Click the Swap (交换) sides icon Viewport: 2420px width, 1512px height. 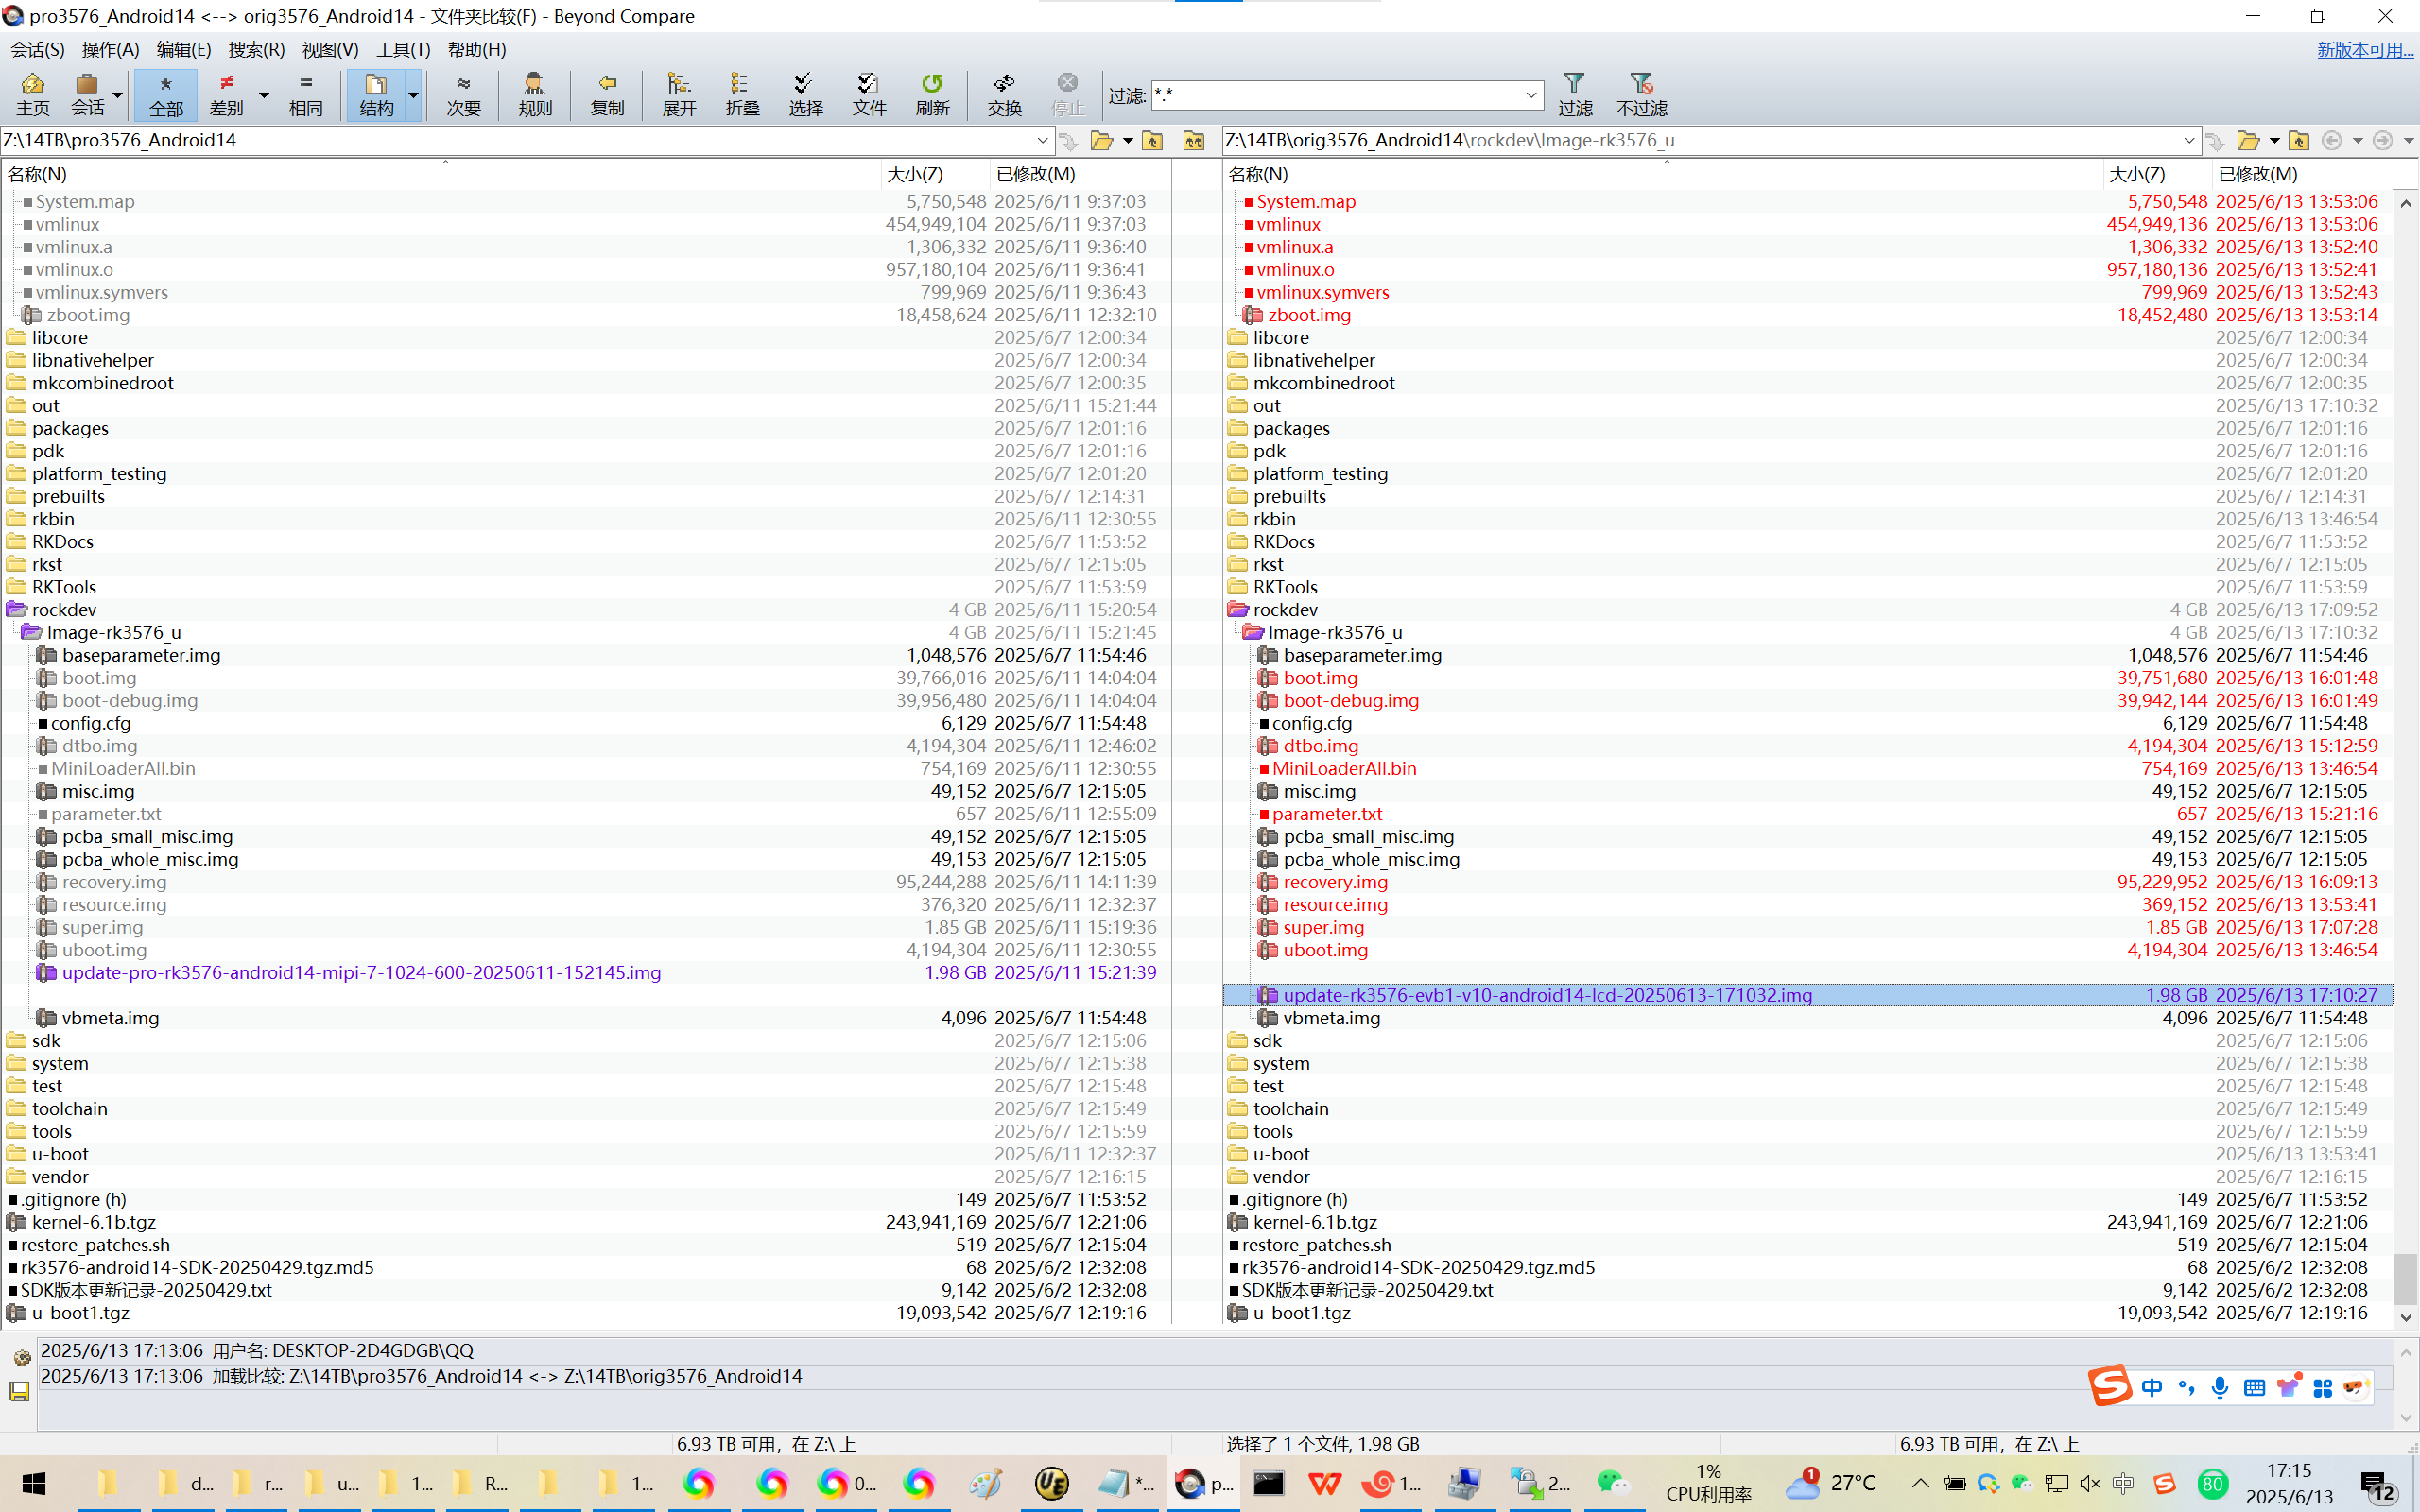point(1004,94)
